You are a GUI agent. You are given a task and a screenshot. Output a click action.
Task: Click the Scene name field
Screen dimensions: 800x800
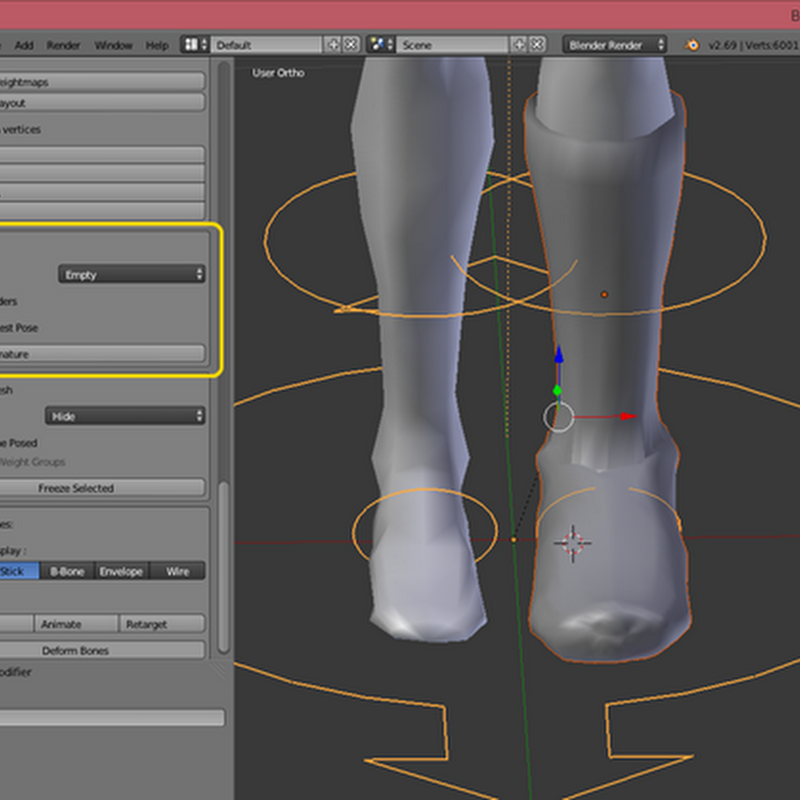coord(453,45)
